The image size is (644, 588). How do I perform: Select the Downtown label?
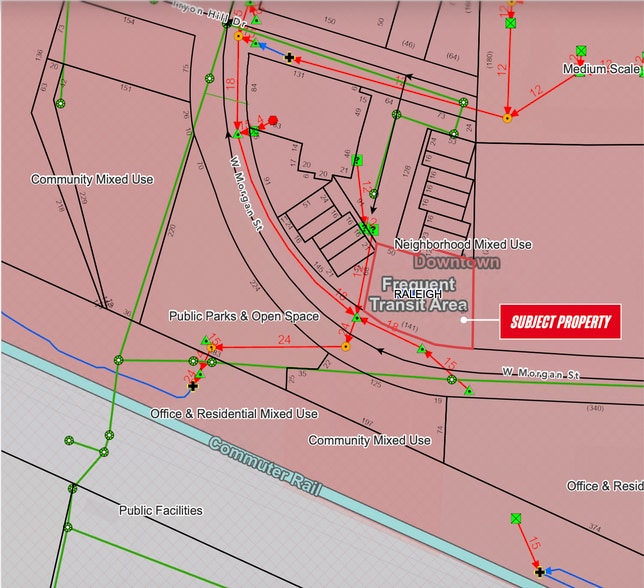point(457,262)
